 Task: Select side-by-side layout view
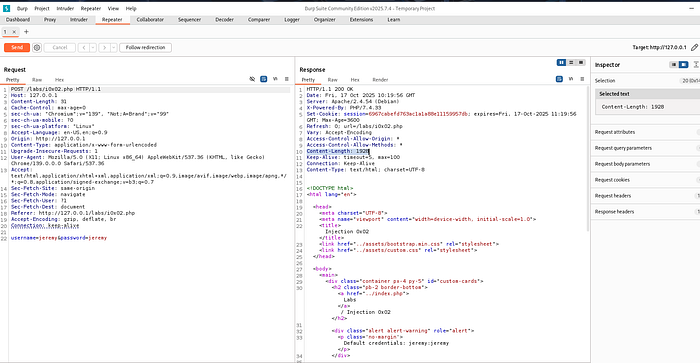(562, 63)
